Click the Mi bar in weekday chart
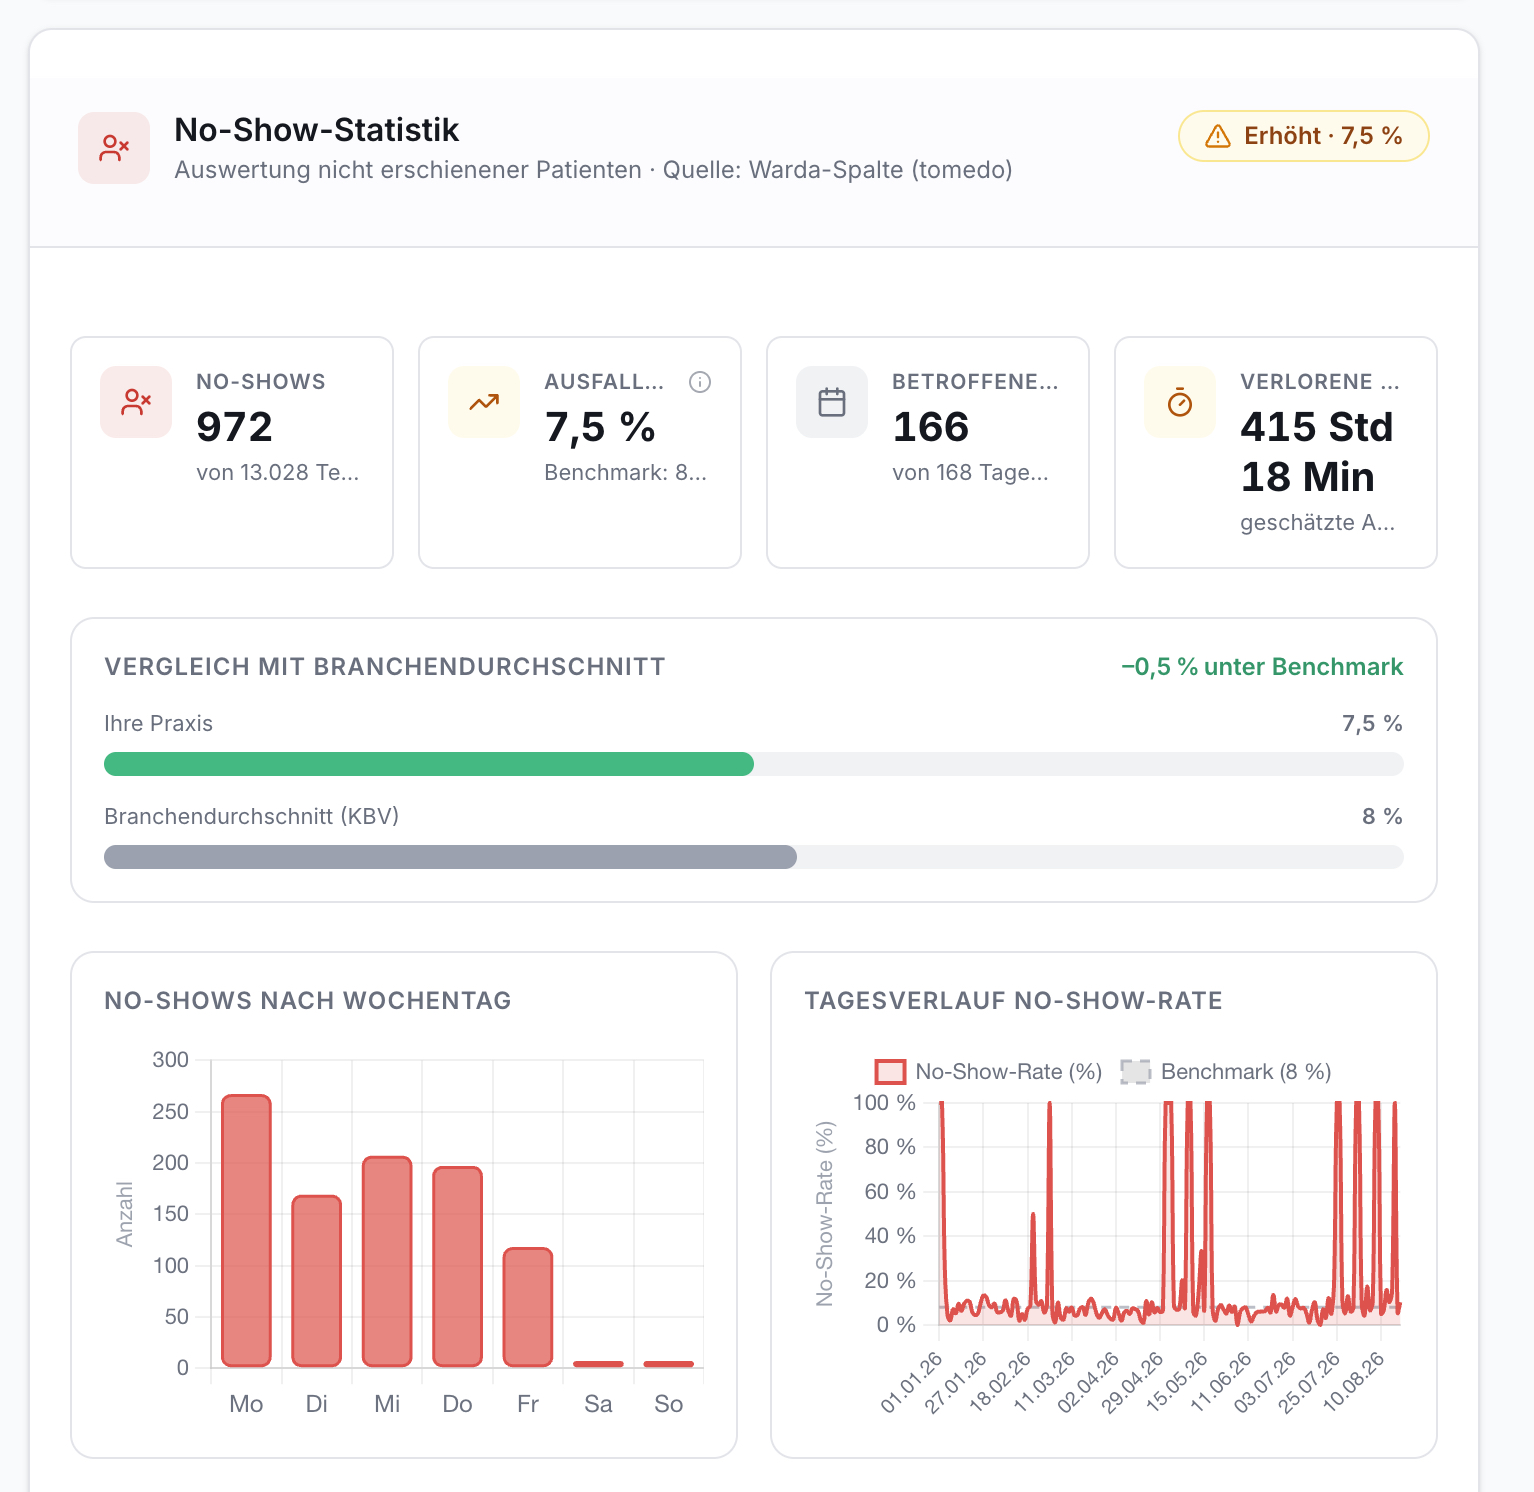 pos(387,1262)
